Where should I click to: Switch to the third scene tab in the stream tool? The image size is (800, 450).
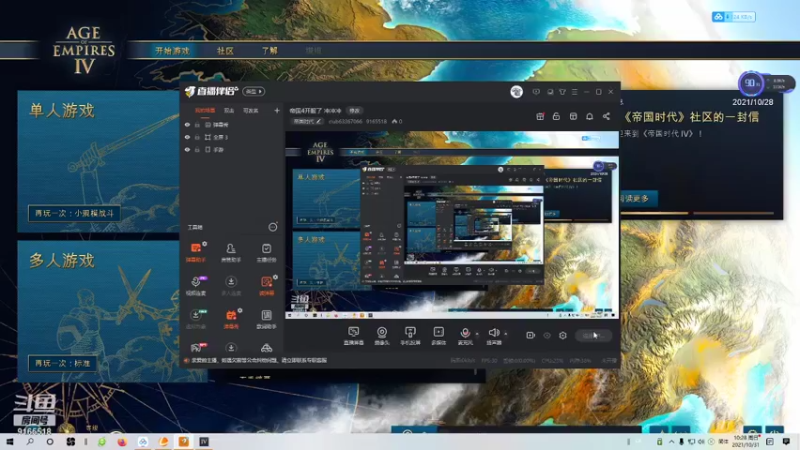point(251,111)
